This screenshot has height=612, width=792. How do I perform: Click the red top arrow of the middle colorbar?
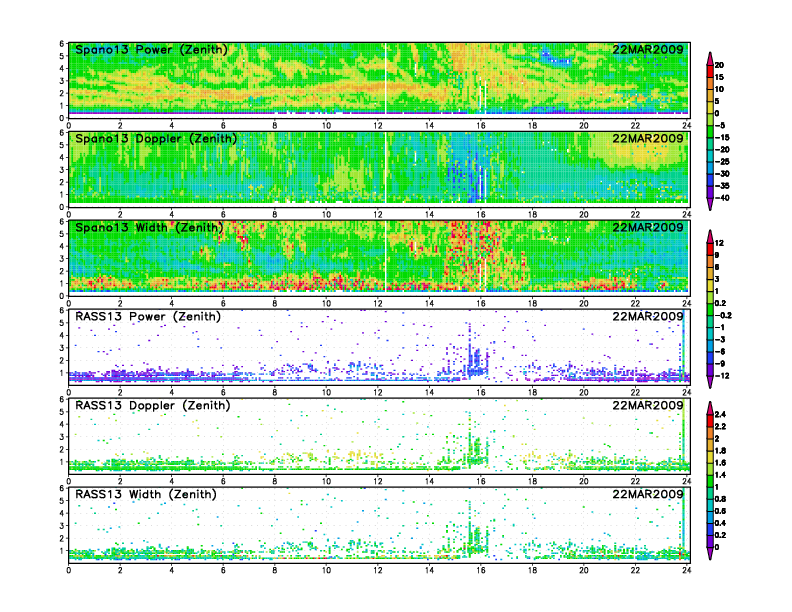pyautogui.click(x=709, y=235)
